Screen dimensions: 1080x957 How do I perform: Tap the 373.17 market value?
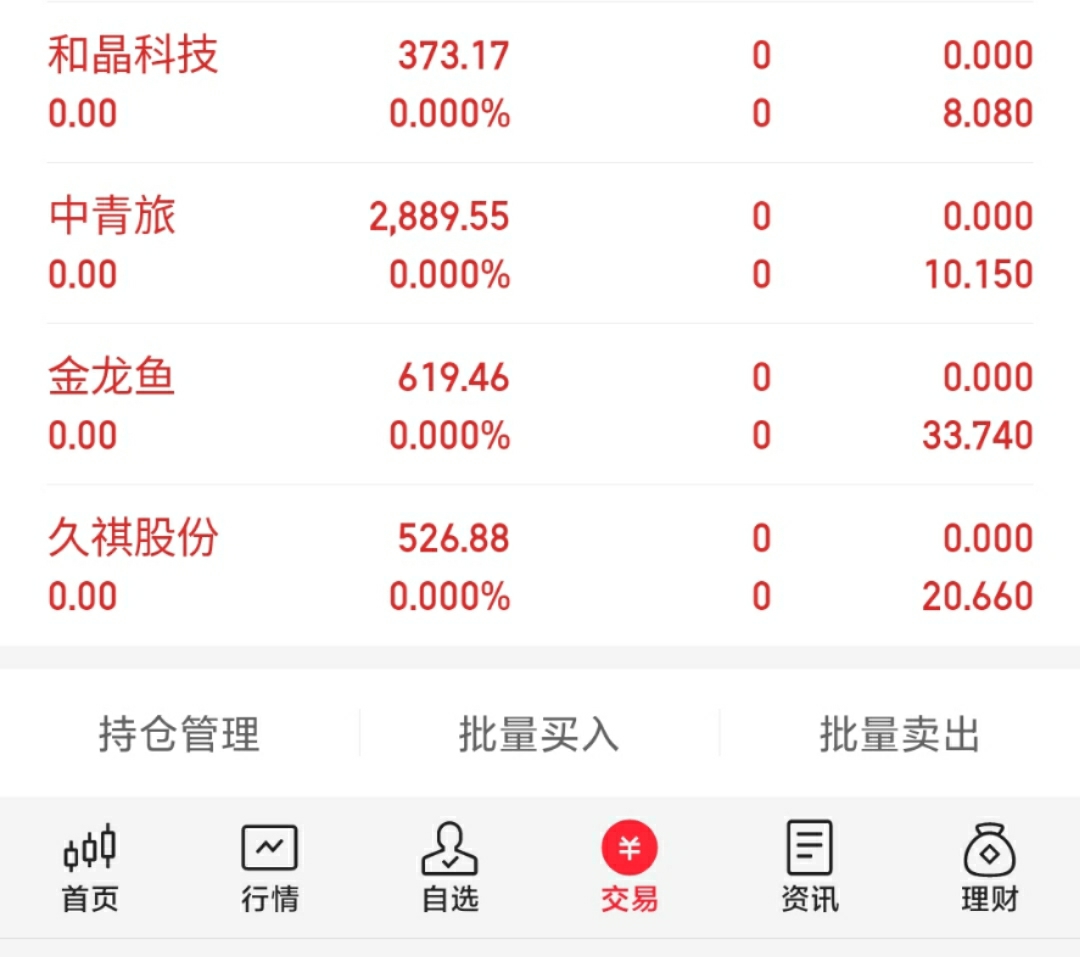(453, 56)
